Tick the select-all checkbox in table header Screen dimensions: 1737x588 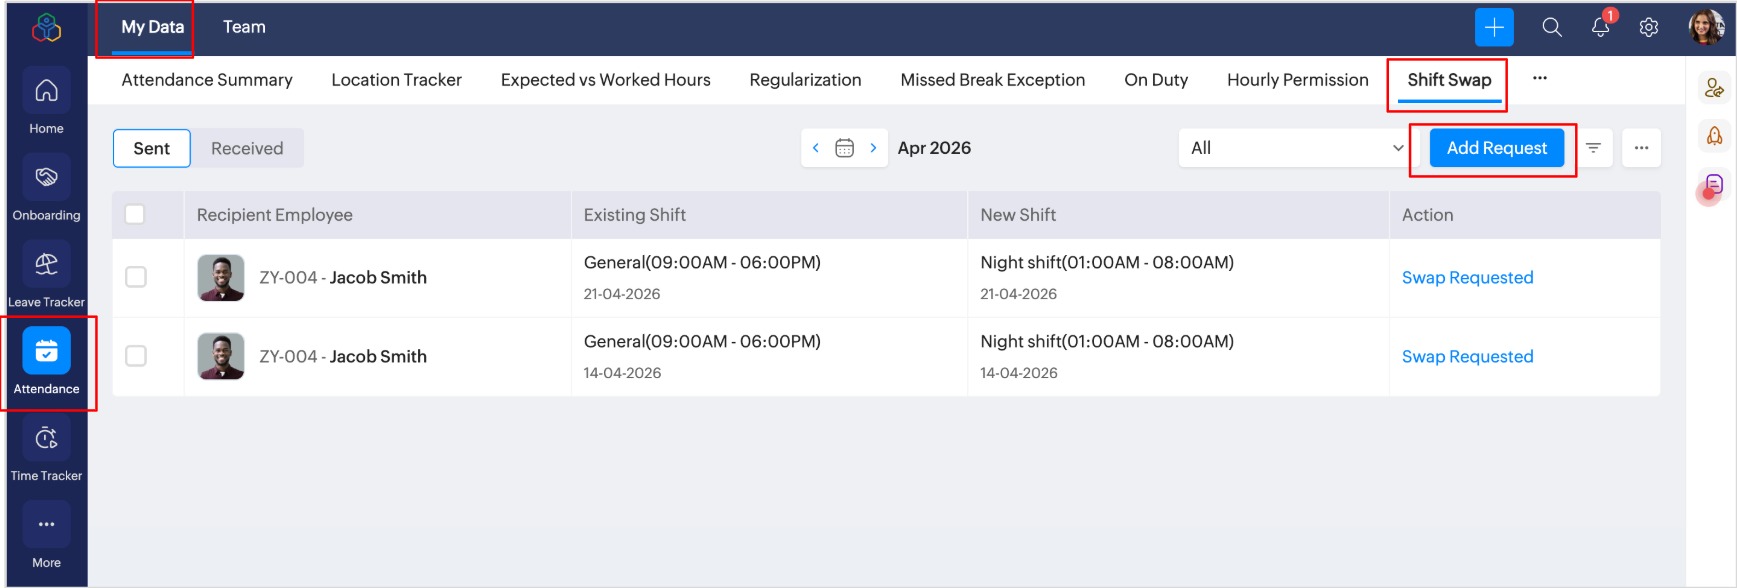point(135,214)
